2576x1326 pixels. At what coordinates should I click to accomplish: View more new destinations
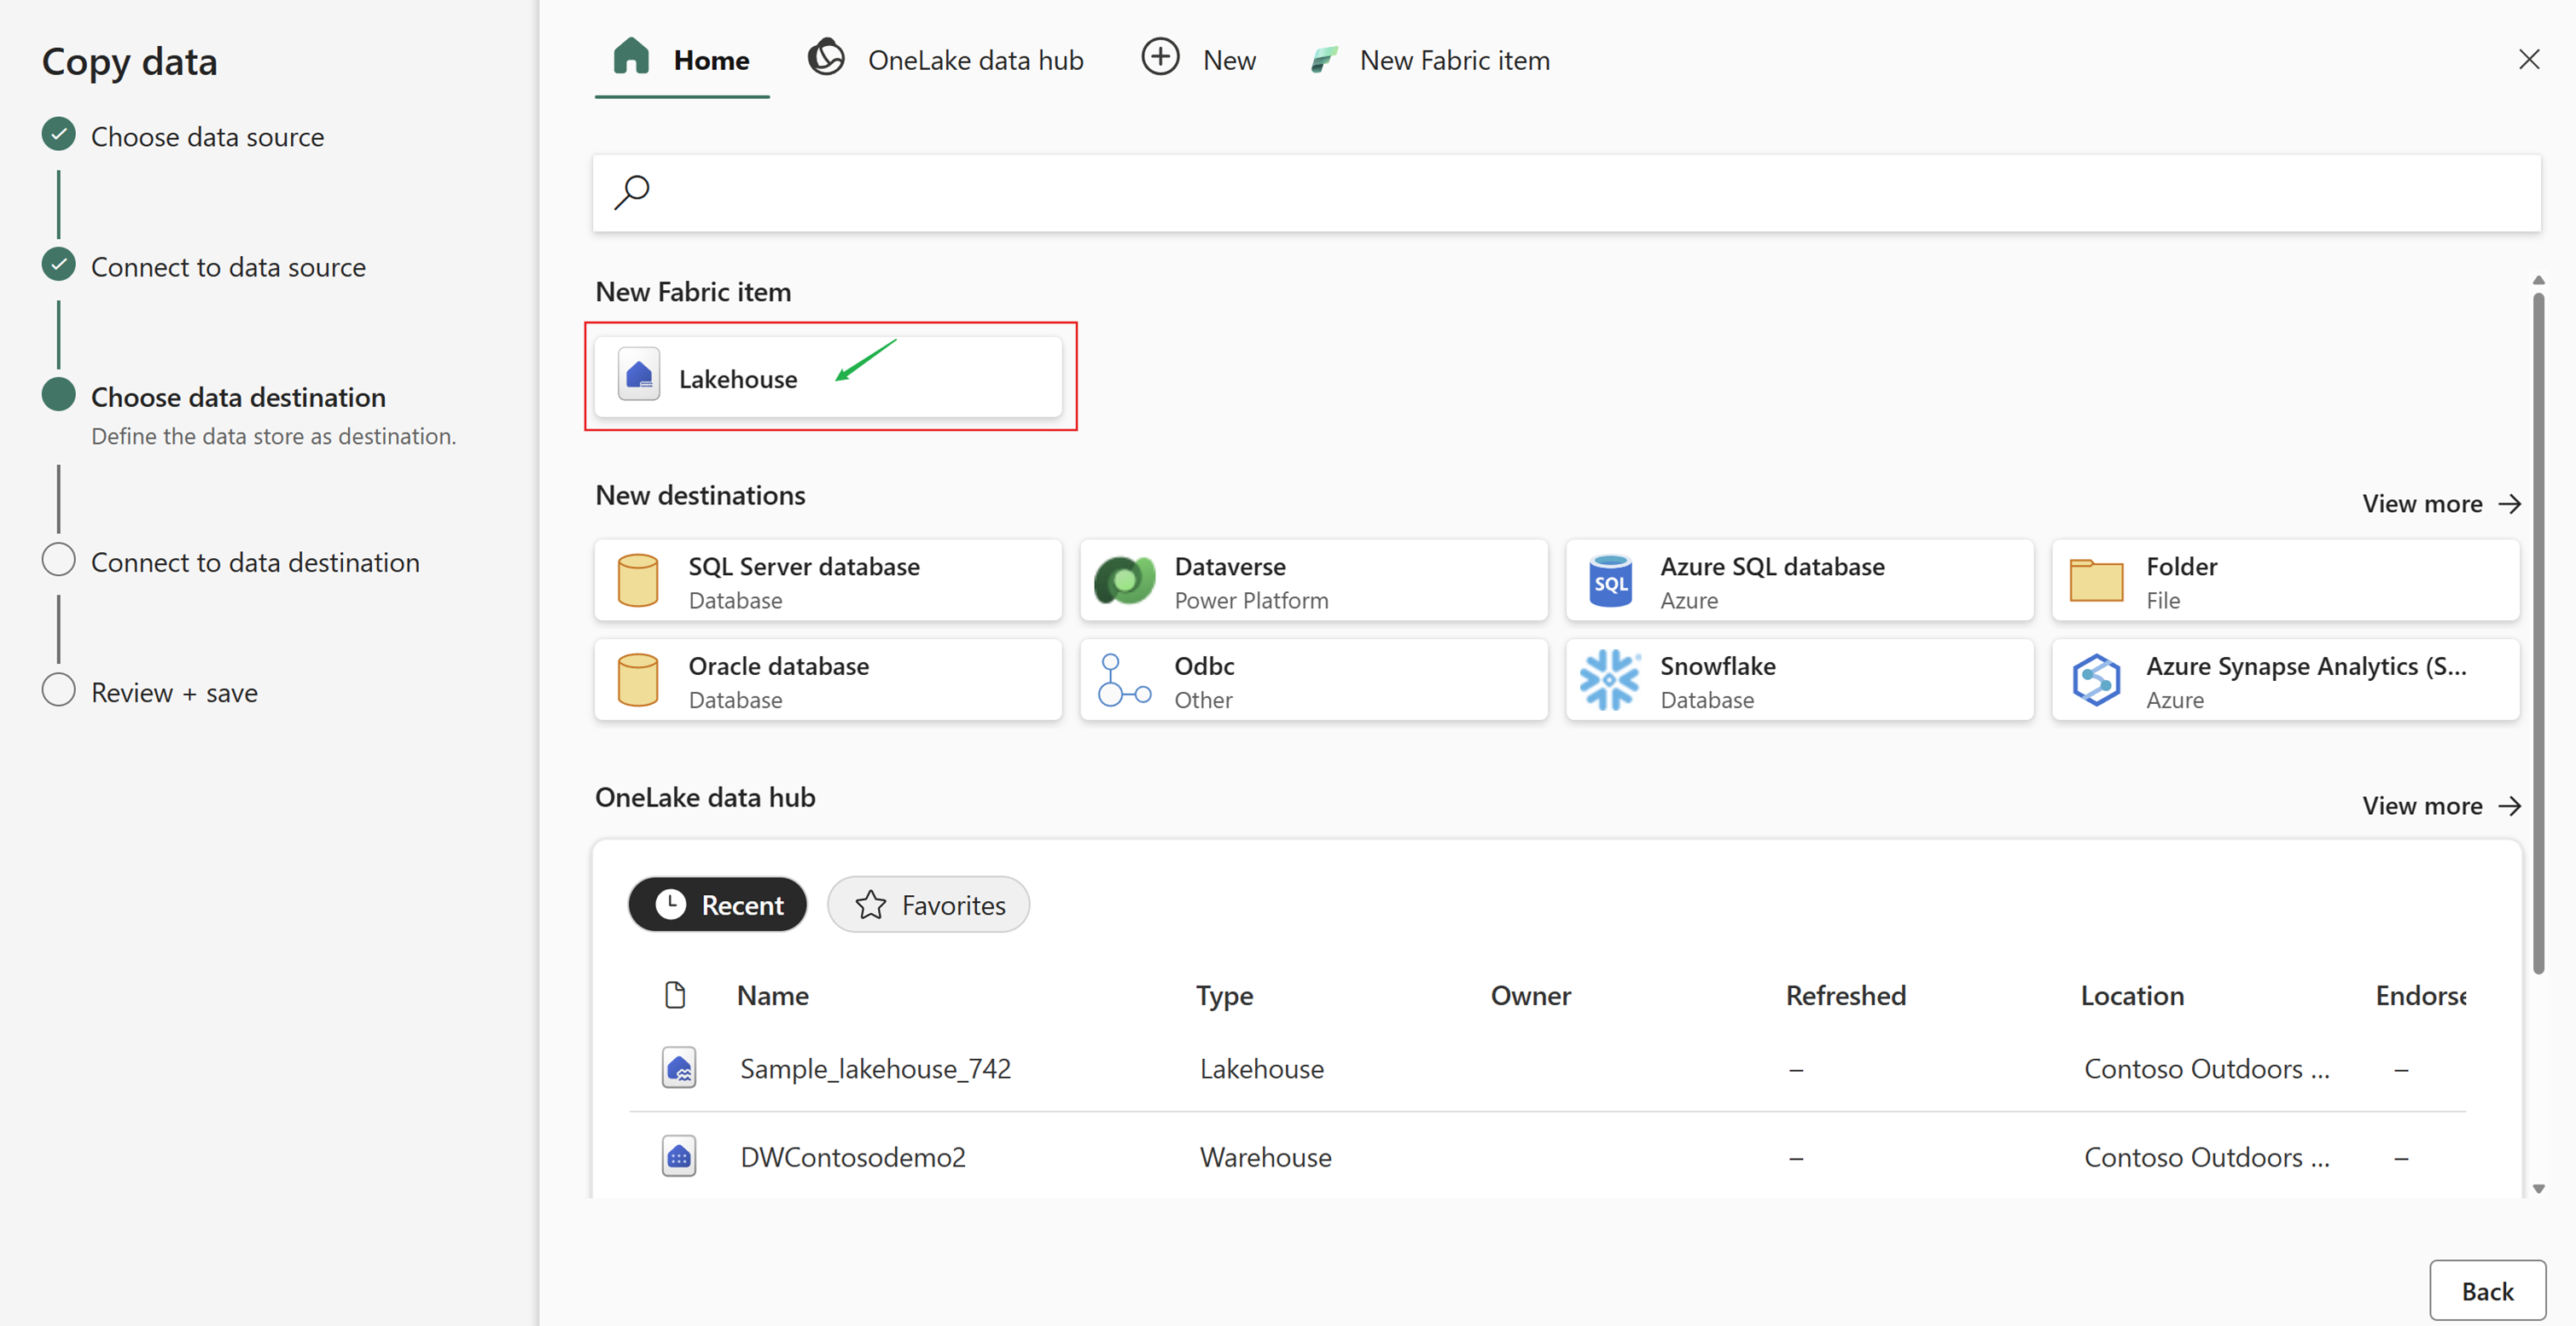2441,504
